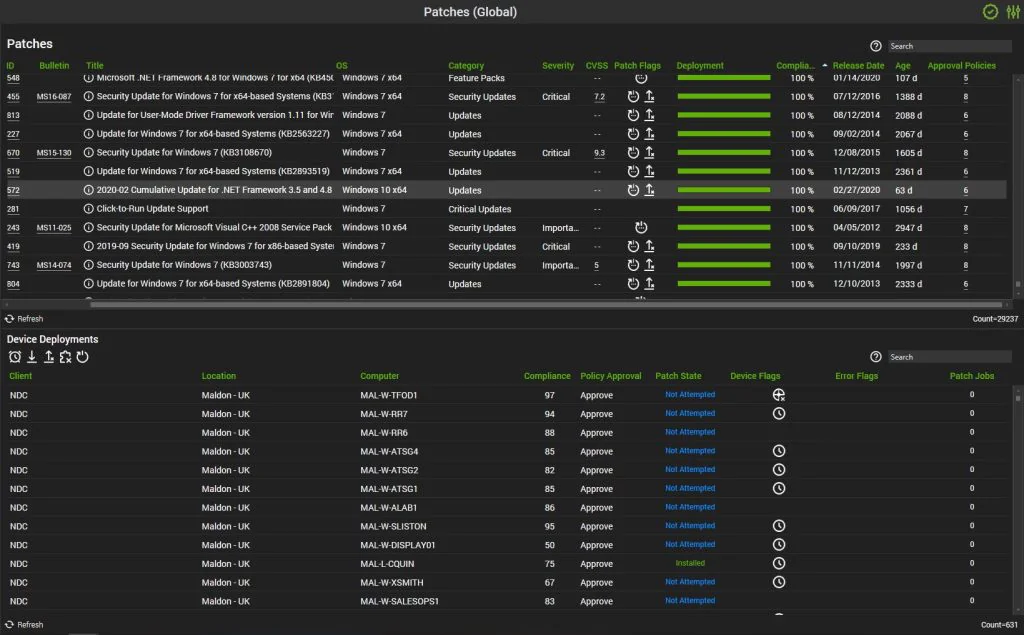The image size is (1024, 635).
Task: Click the Device Deployments search field
Action: 949,357
